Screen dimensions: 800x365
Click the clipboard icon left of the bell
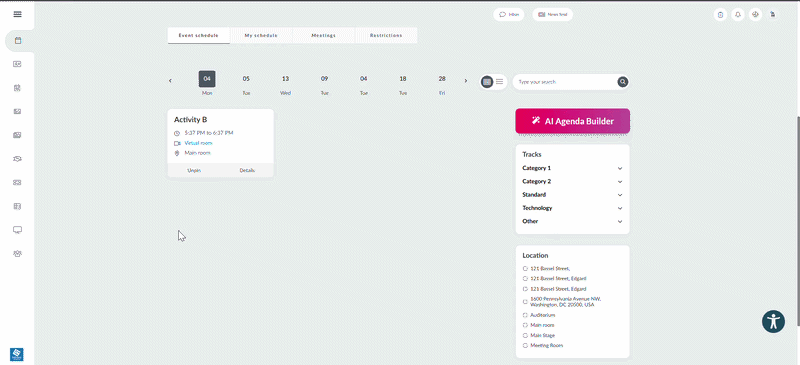click(720, 15)
